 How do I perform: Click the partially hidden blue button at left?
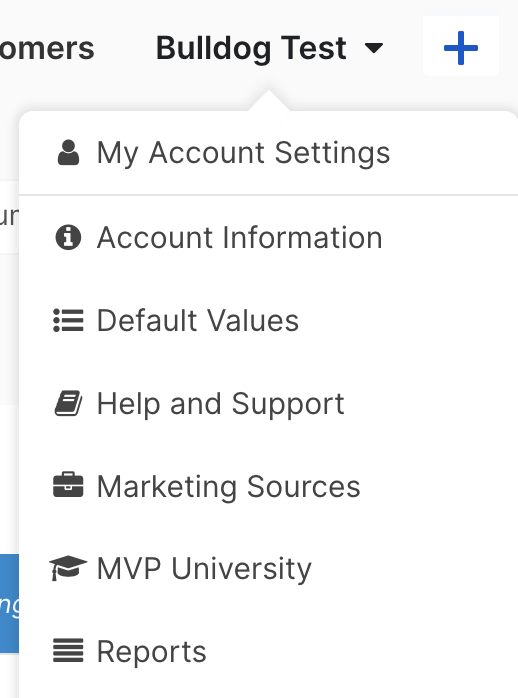pyautogui.click(x=9, y=604)
